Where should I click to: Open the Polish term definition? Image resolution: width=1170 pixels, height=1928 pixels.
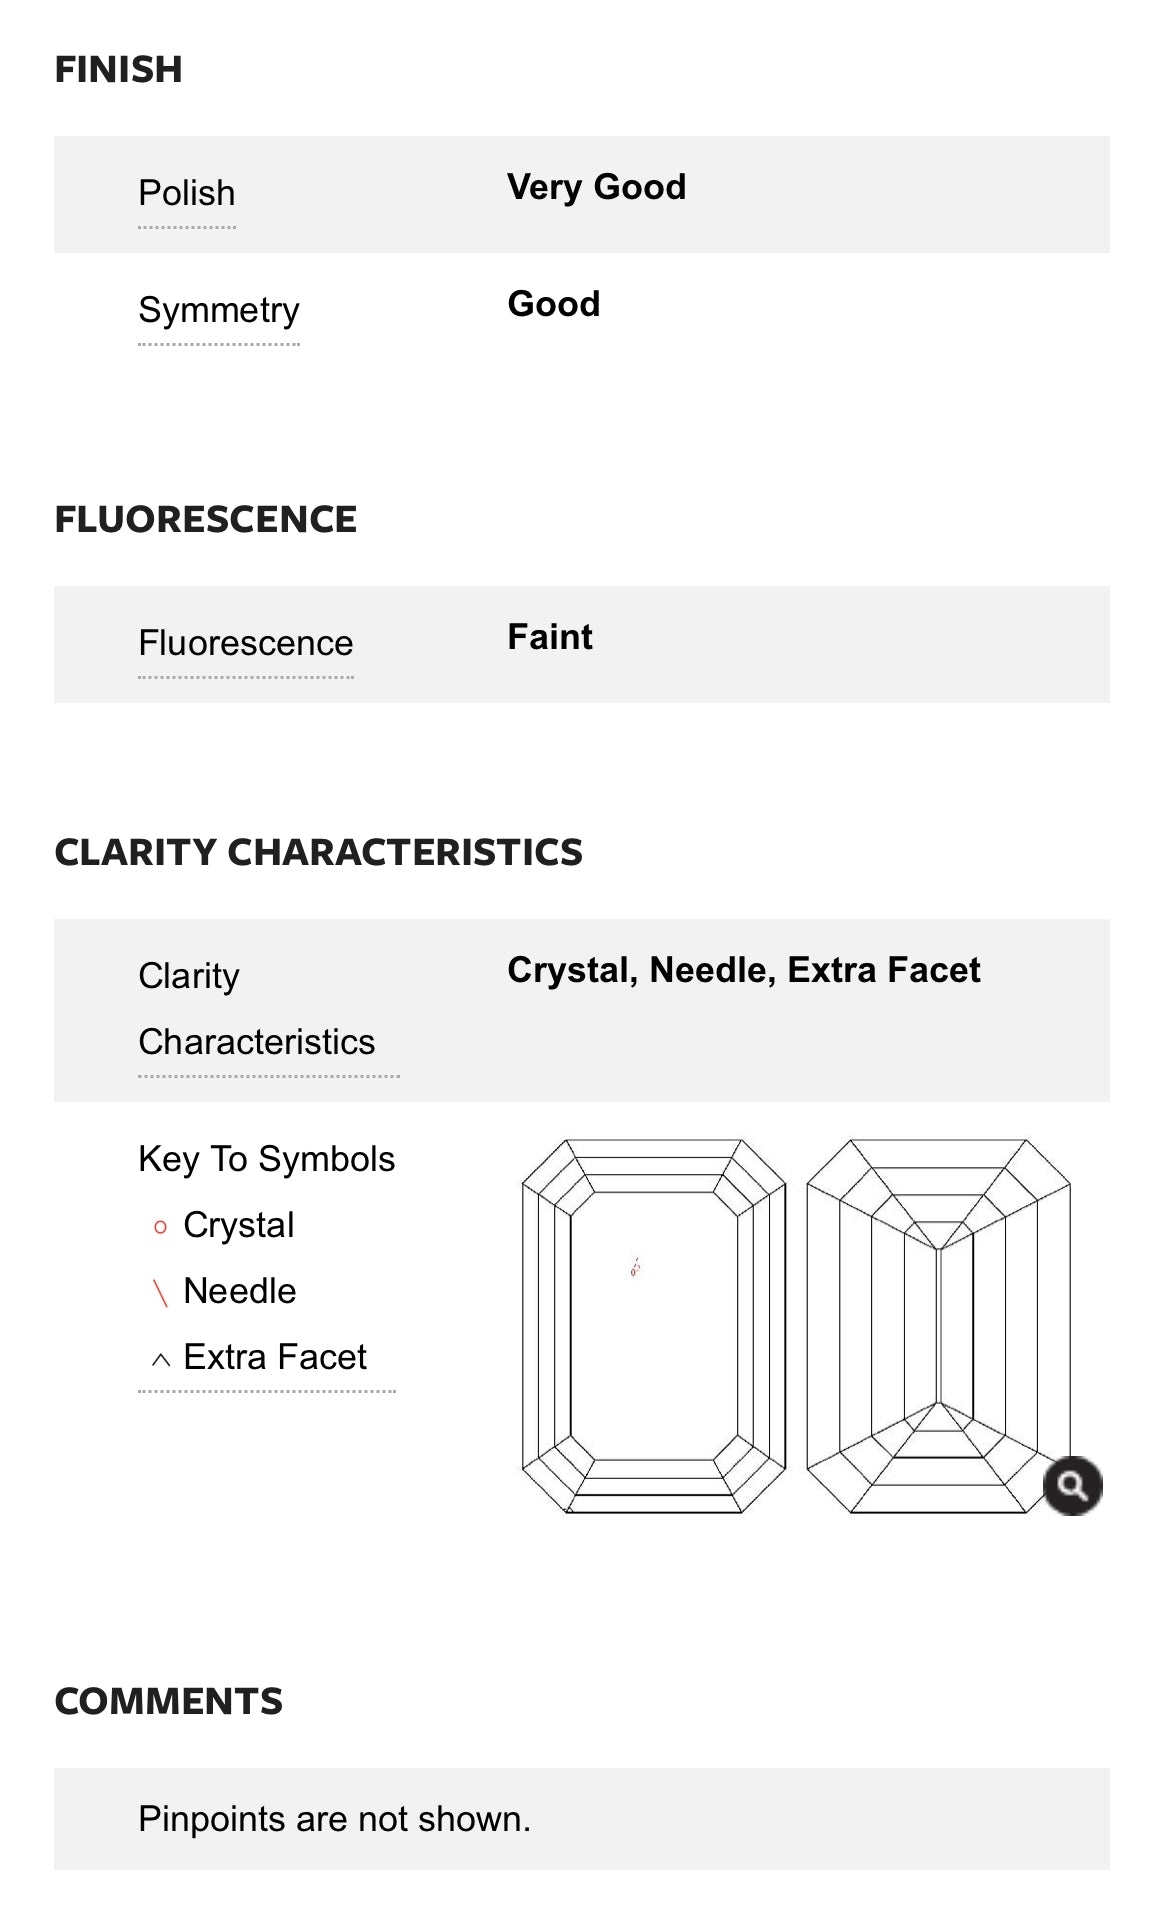187,193
